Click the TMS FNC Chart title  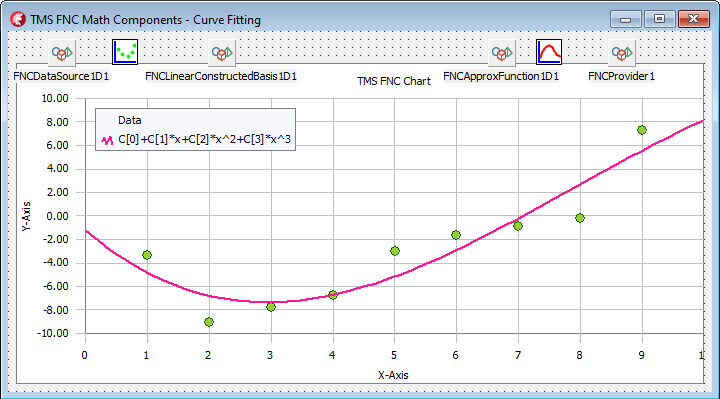pyautogui.click(x=394, y=81)
